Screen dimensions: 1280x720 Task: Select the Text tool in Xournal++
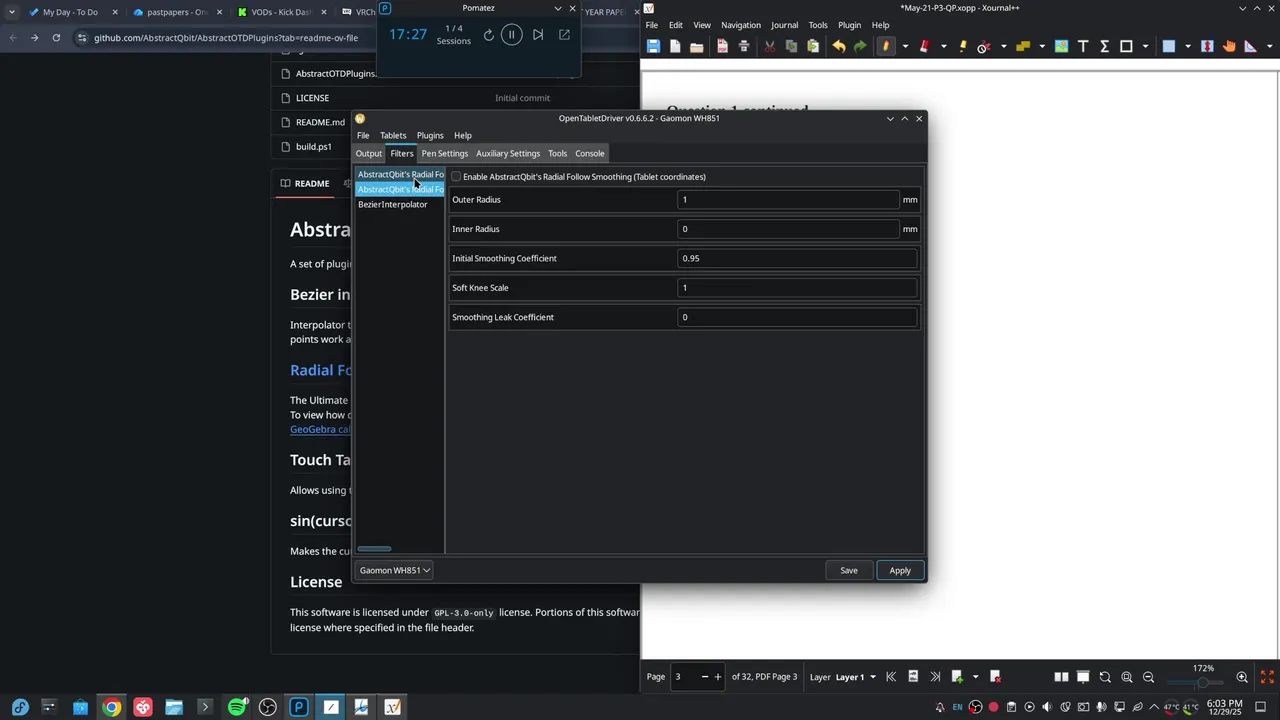pyautogui.click(x=1083, y=46)
